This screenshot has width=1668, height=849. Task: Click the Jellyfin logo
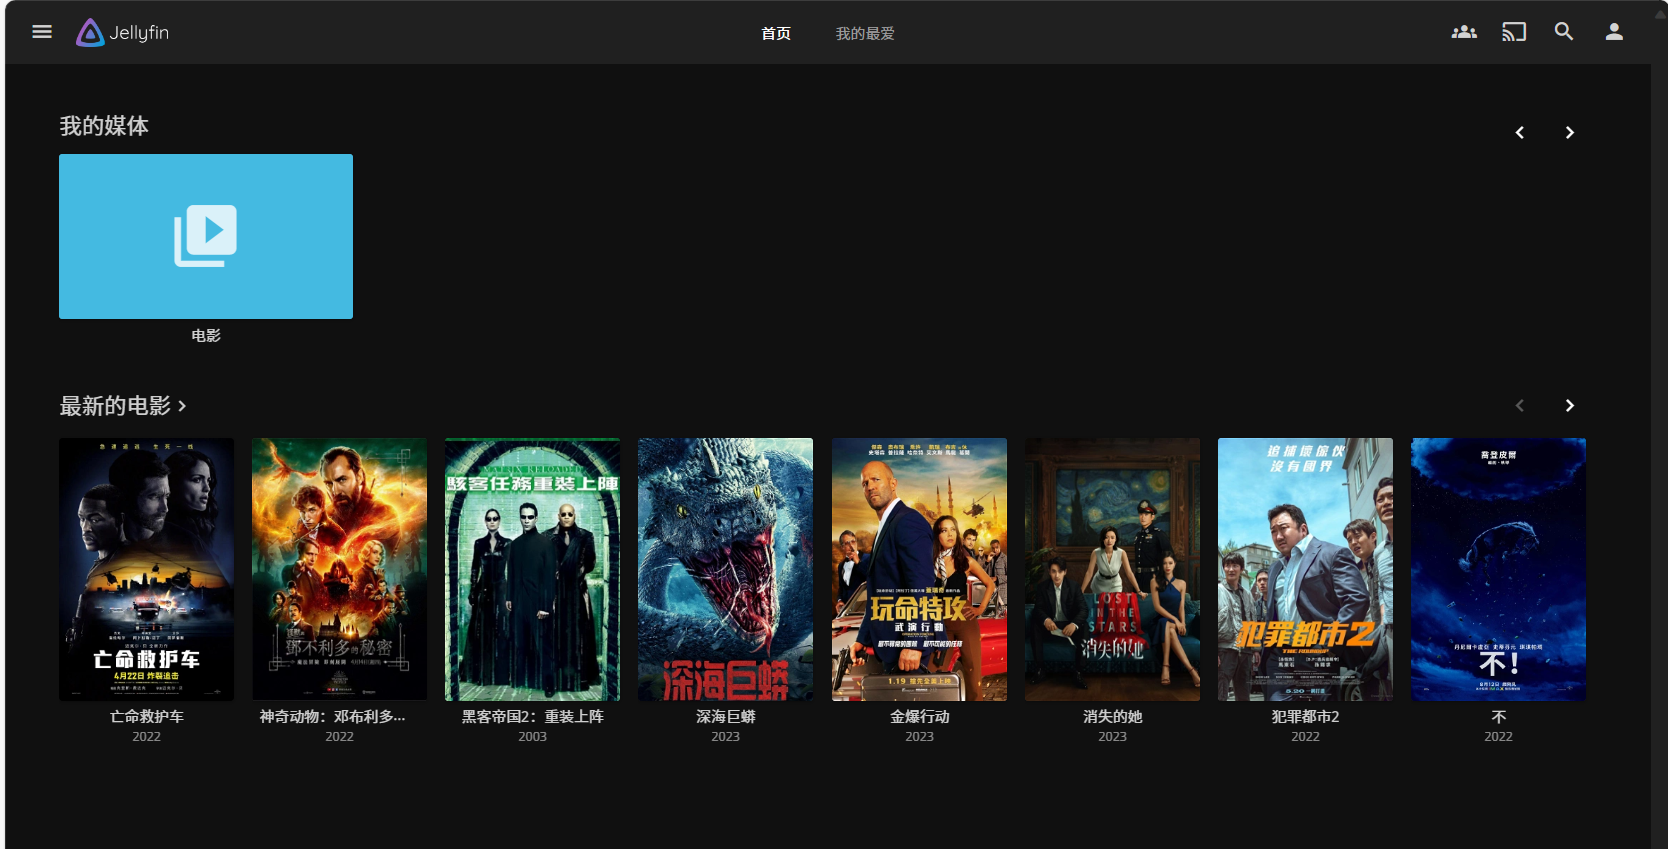click(123, 32)
